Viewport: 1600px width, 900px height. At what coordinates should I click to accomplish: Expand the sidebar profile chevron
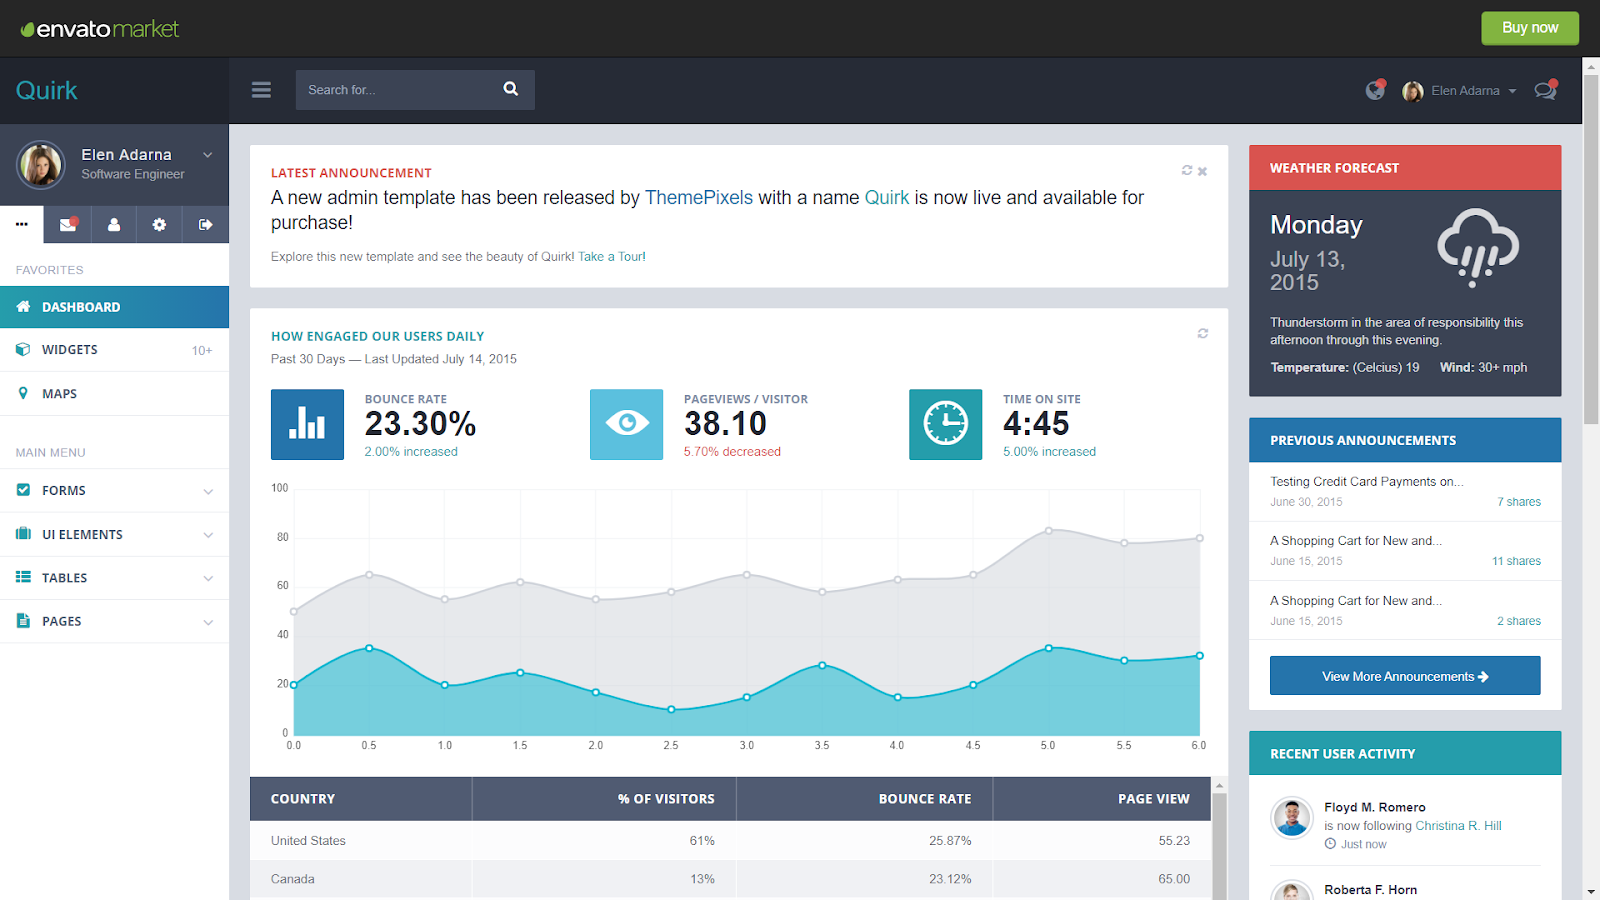[x=208, y=155]
